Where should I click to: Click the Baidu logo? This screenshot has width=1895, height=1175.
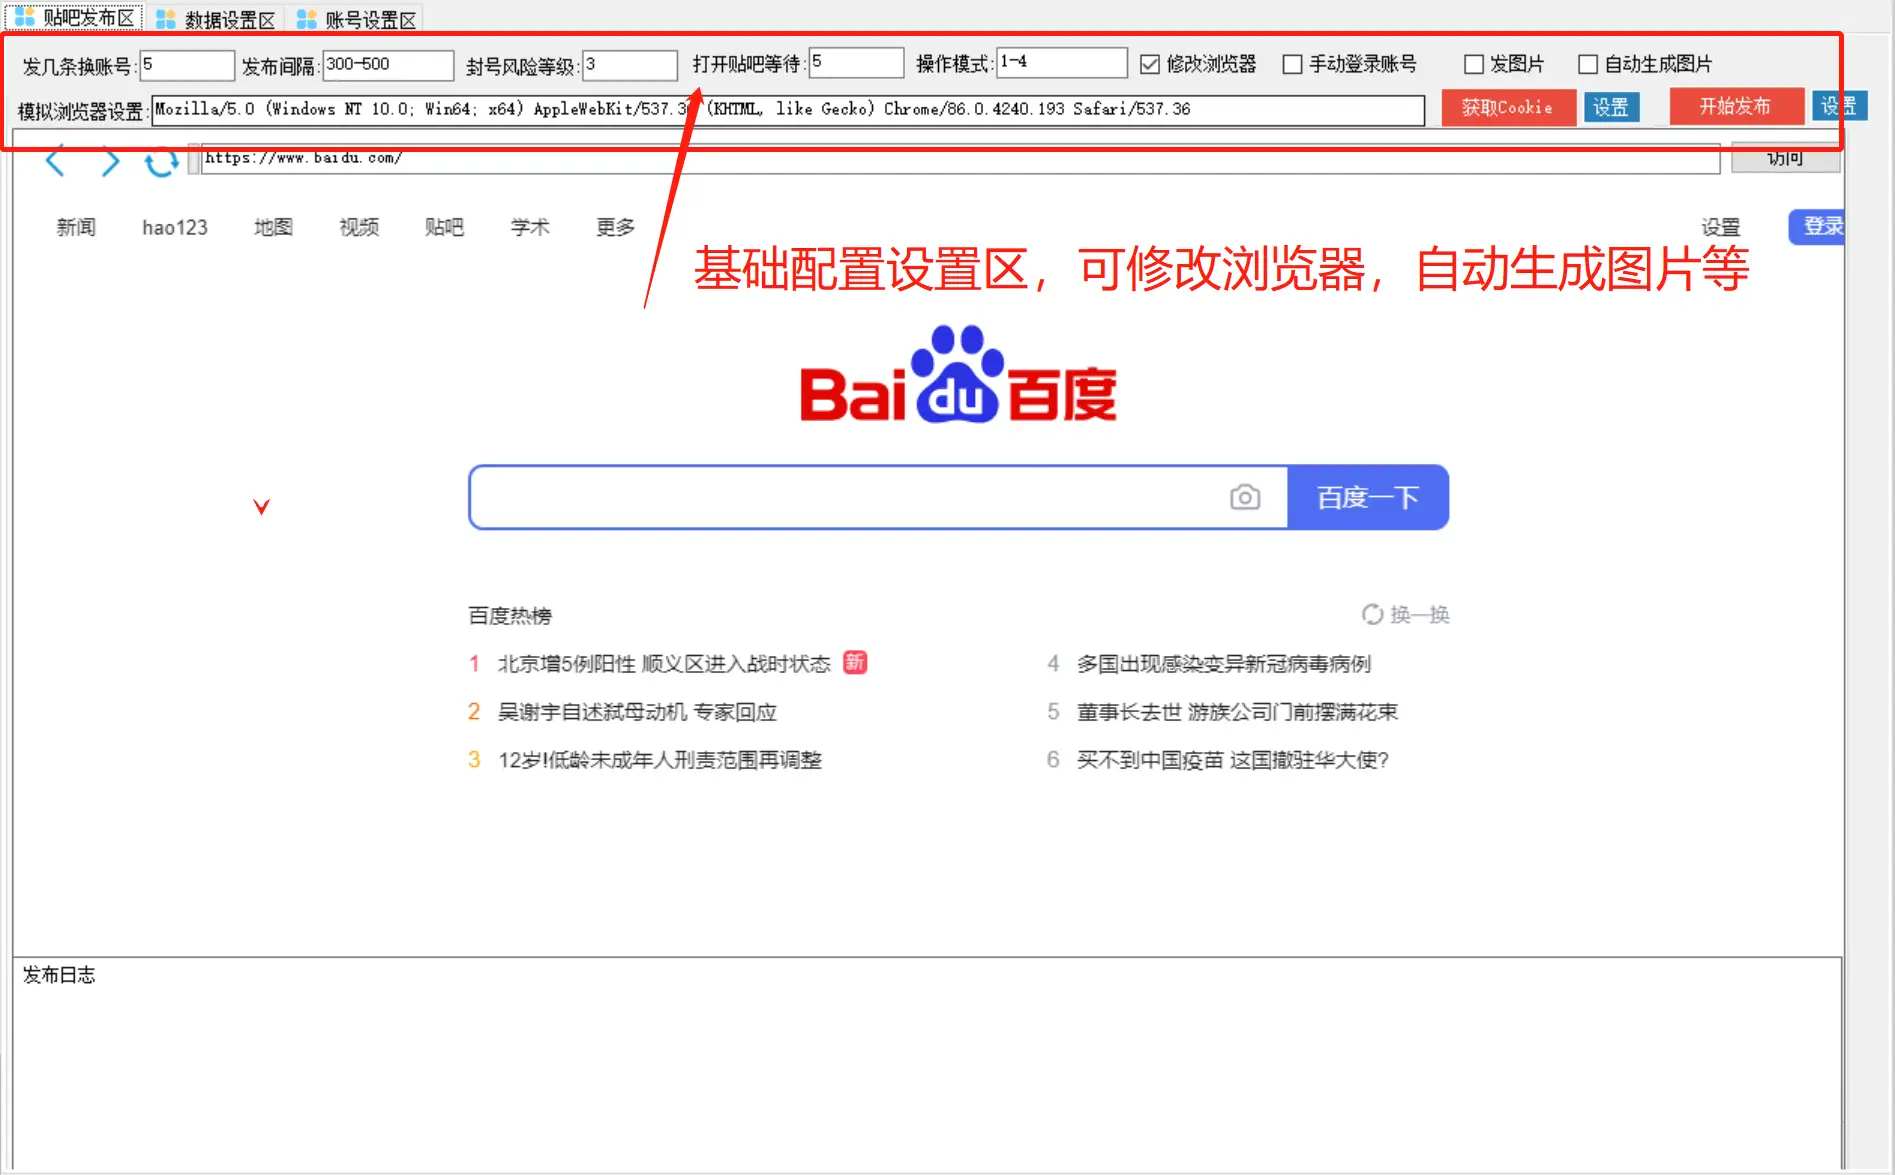[958, 375]
